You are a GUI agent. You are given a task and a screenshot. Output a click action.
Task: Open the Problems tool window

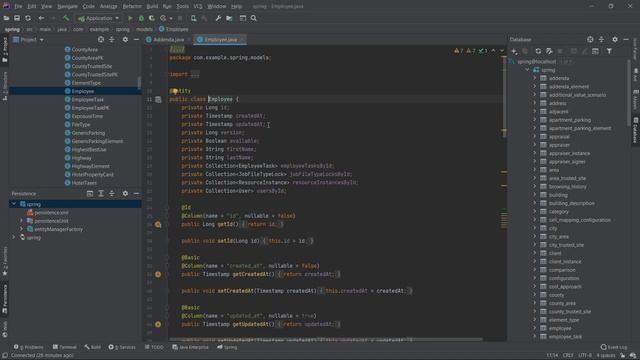(29, 347)
